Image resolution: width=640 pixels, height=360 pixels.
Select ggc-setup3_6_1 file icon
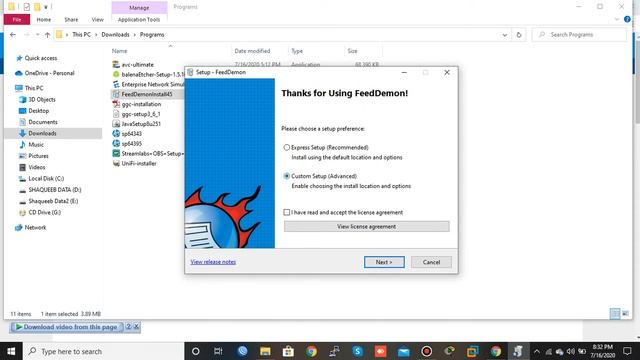116,114
